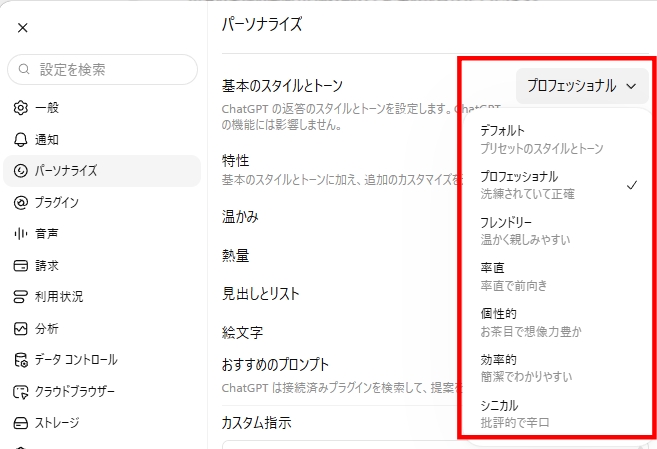657x449 pixels.
Task: Go to the 請求 settings
Action: (102, 266)
